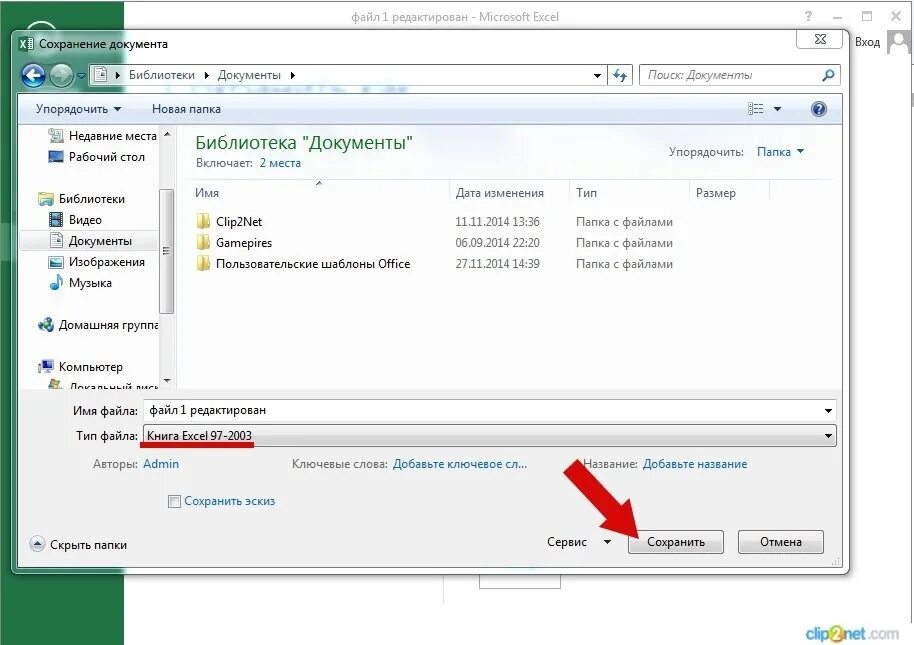Click the 11.11.2014 13:36 date cell
Image resolution: width=914 pixels, height=645 pixels.
click(497, 221)
